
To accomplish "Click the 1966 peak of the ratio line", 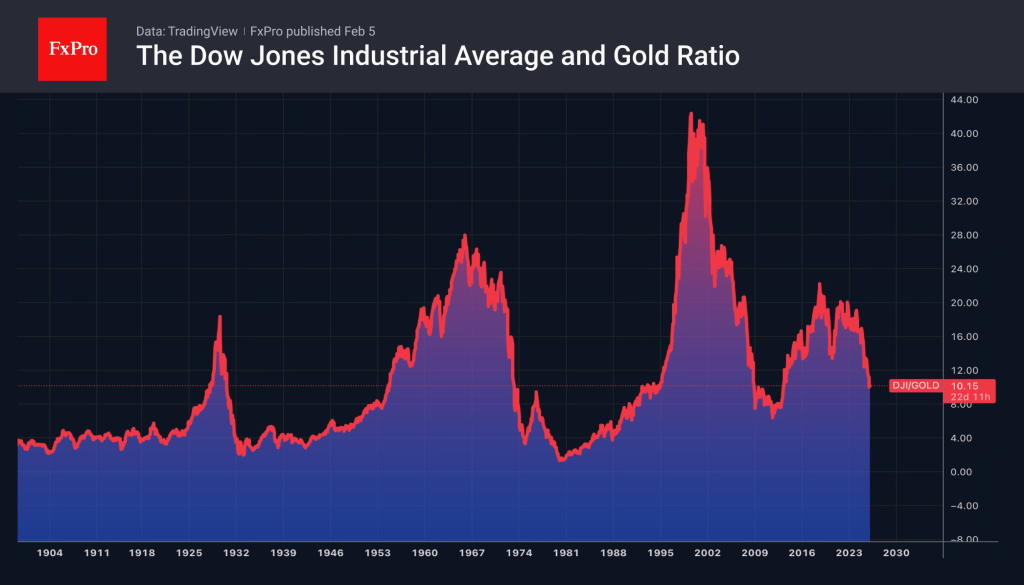I will [466, 233].
